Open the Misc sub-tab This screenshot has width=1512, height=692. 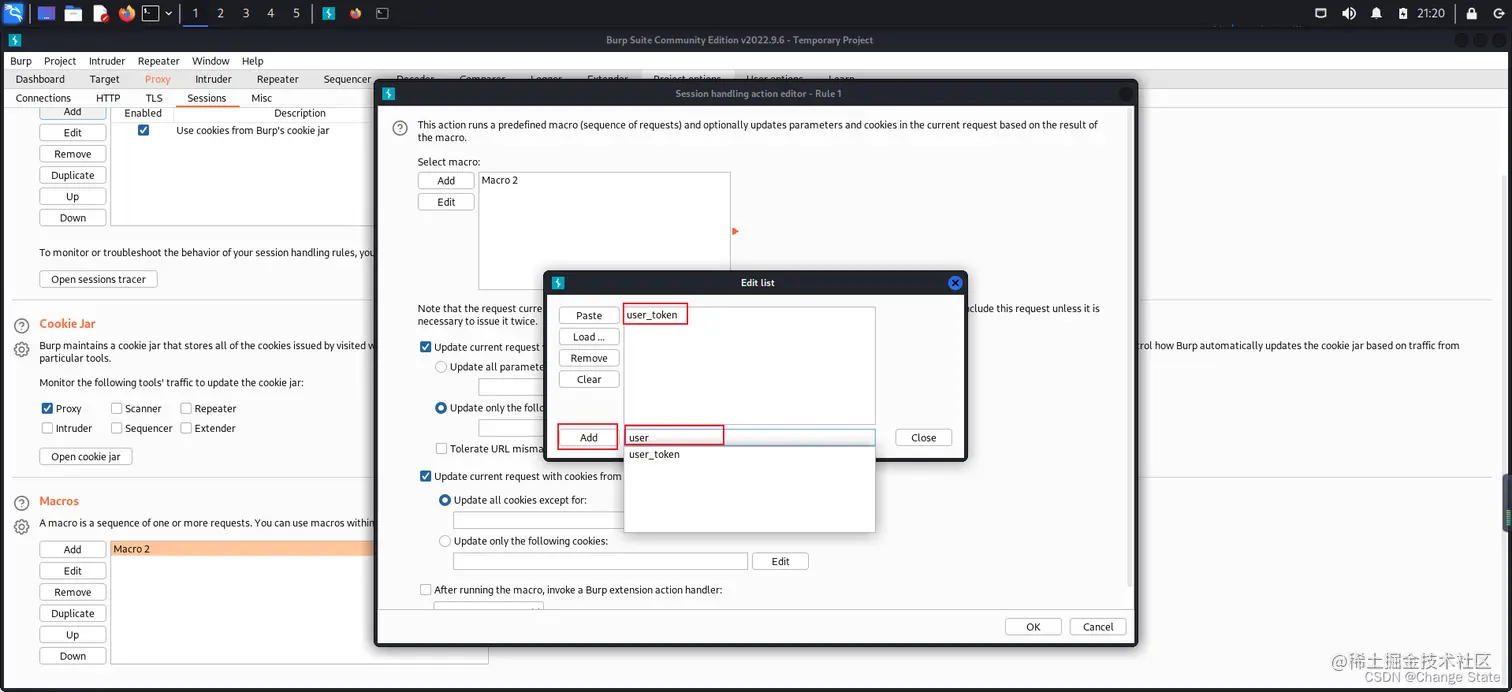pos(261,98)
